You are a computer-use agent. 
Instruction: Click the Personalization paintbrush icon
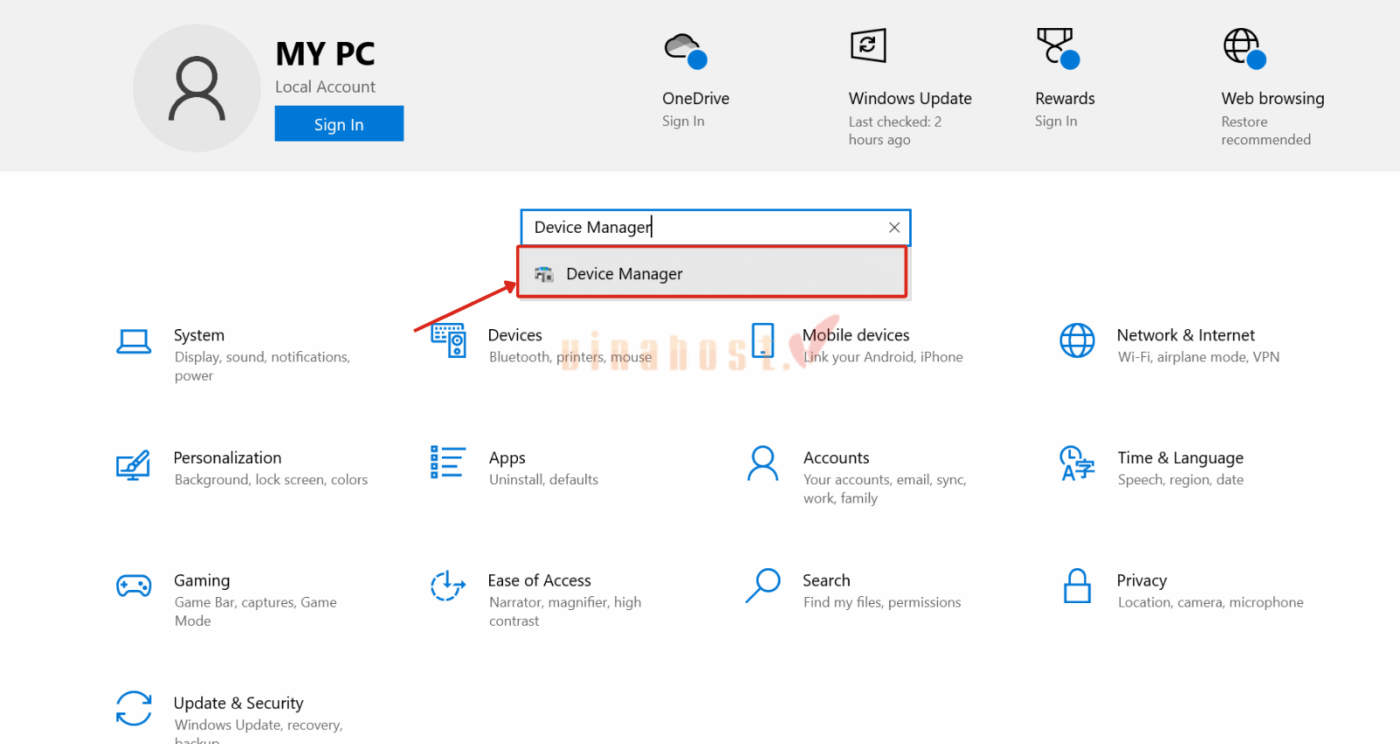tap(133, 465)
